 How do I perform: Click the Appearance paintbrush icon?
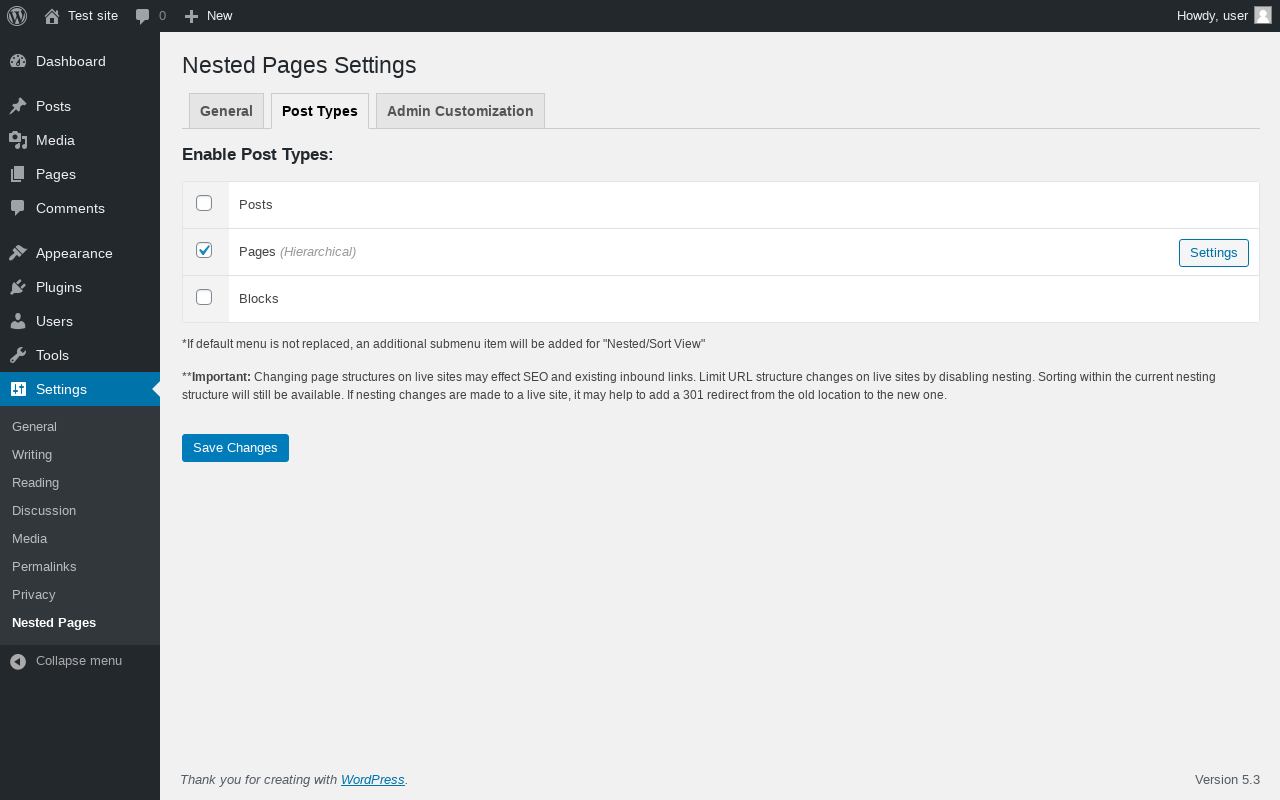18,253
